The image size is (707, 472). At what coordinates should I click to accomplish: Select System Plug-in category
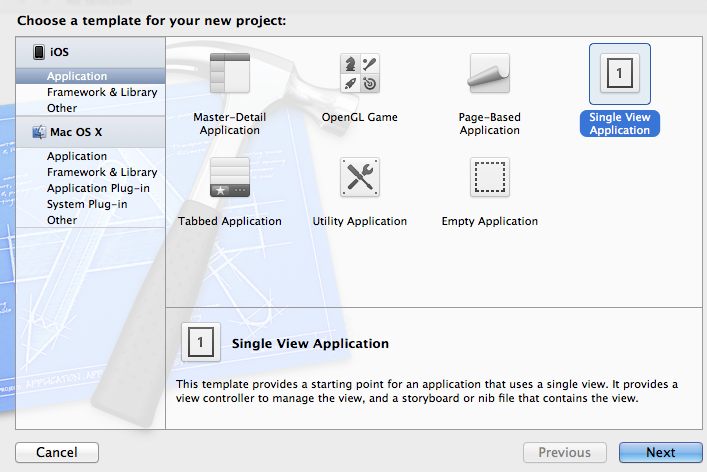tap(90, 204)
